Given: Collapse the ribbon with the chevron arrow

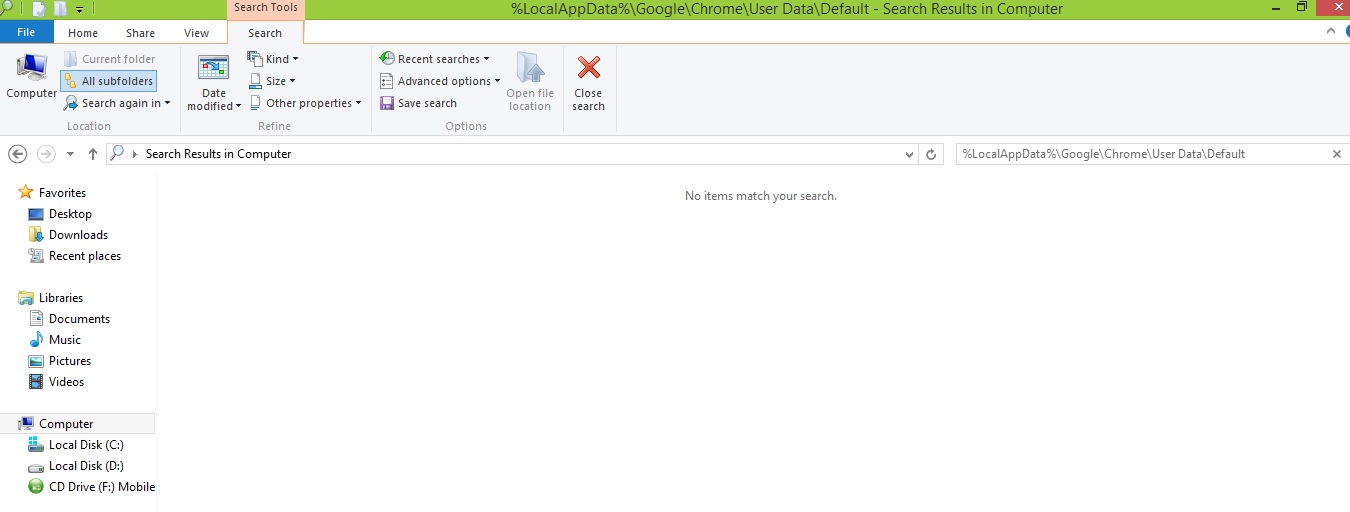Looking at the screenshot, I should (1331, 32).
